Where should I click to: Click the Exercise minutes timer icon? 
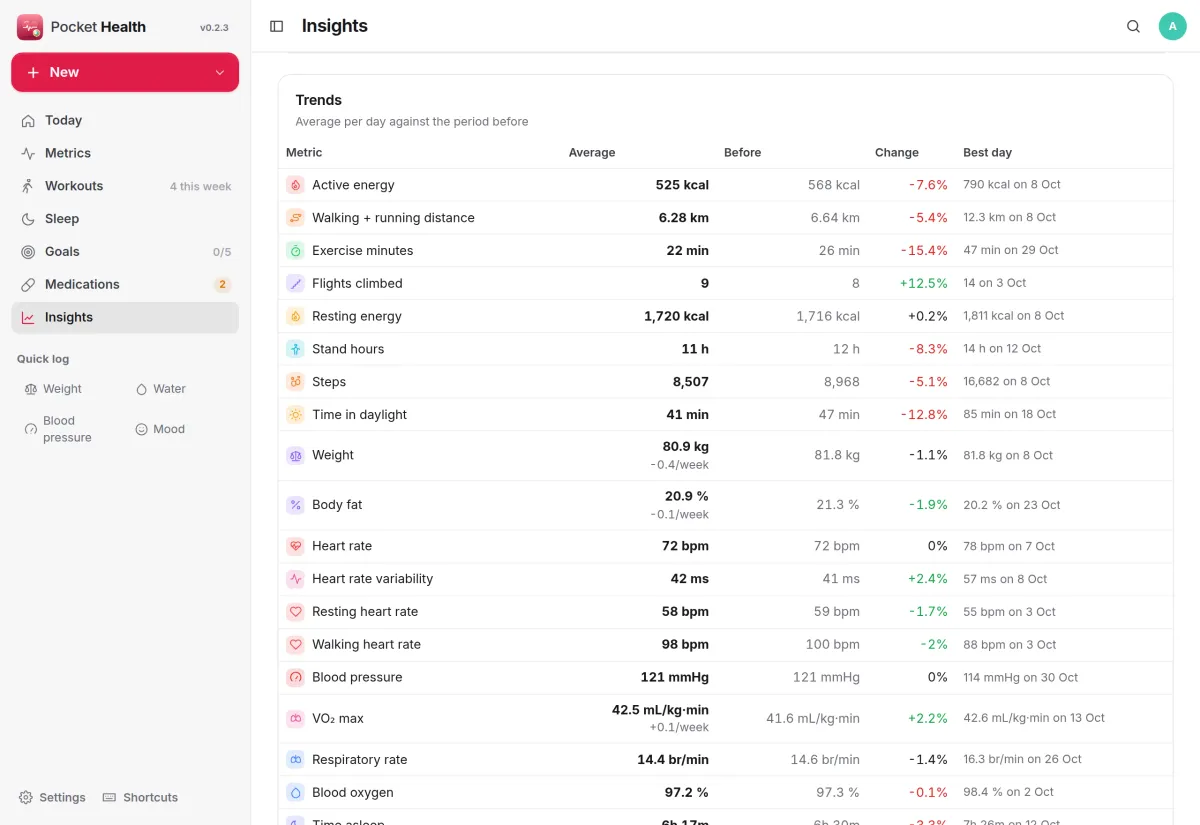295,251
